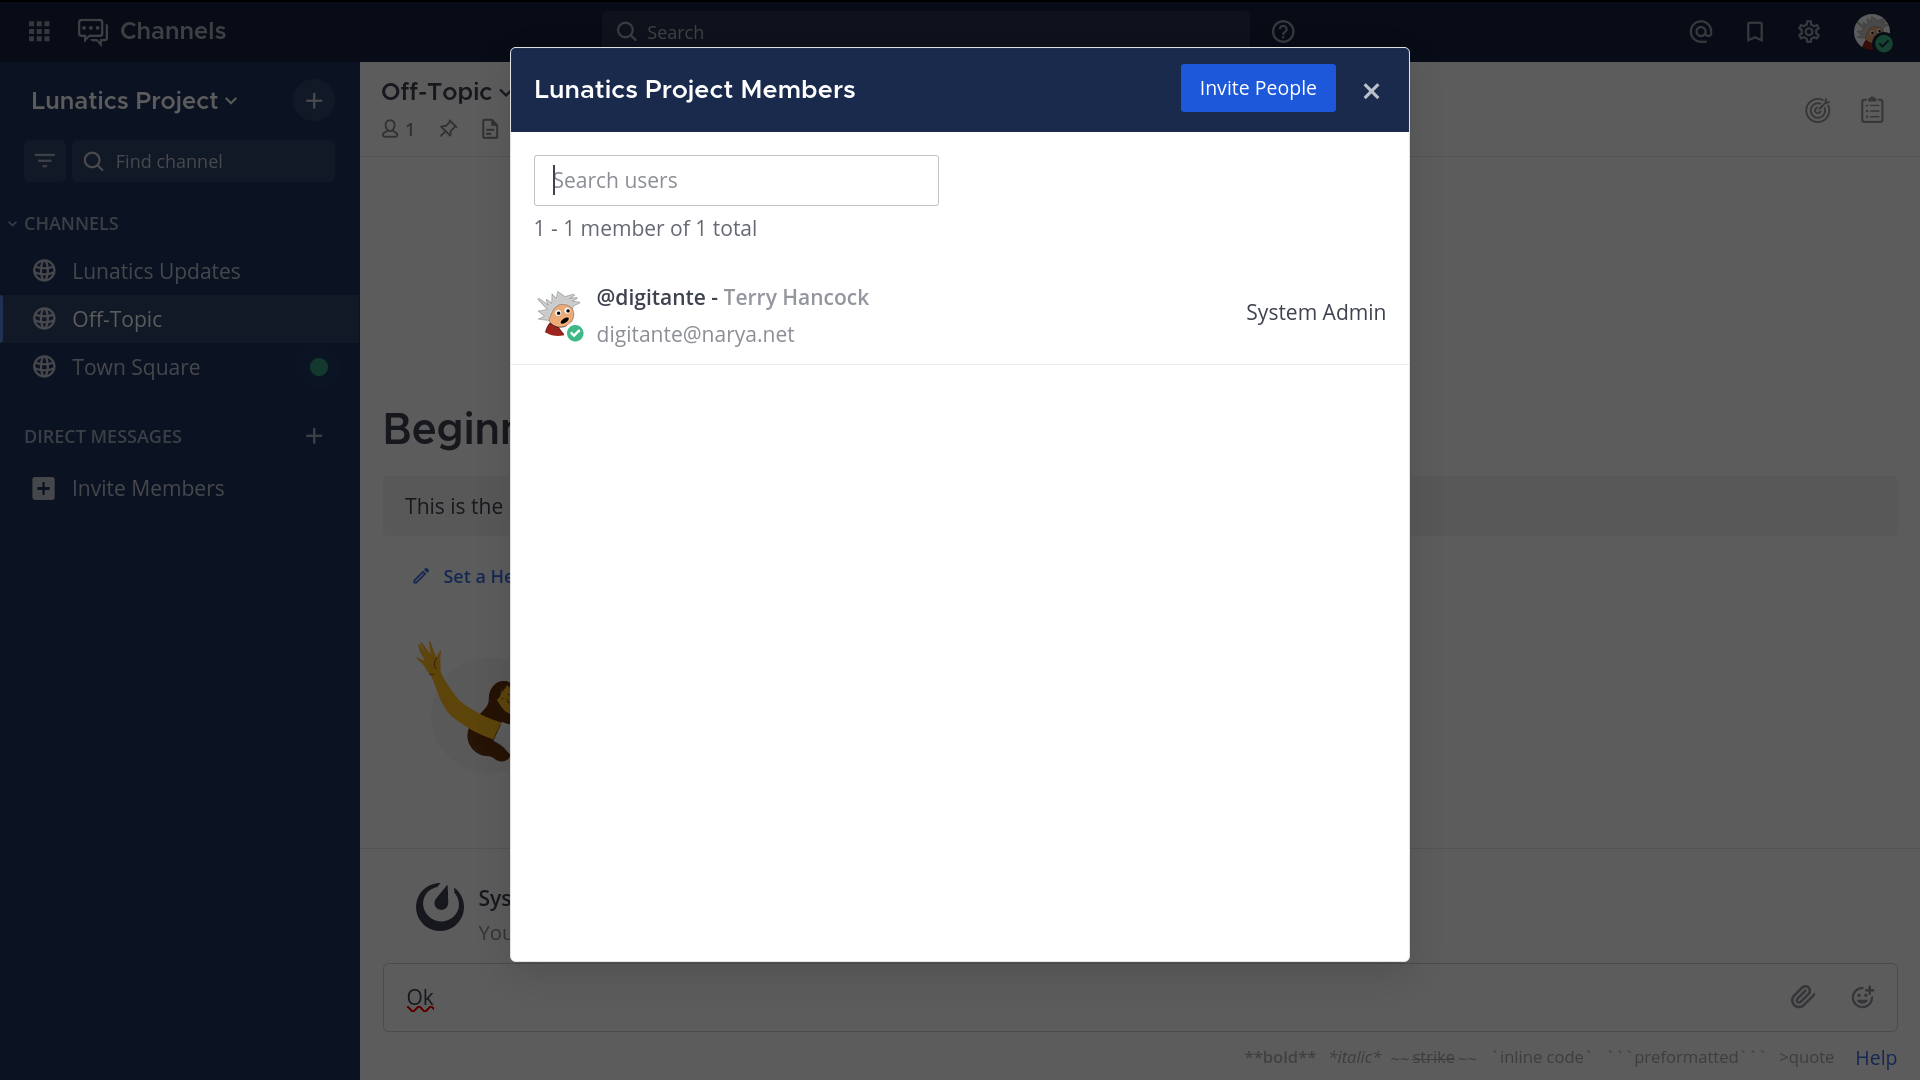Open the product switcher grid icon
Viewport: 1920px width, 1080px height.
click(x=39, y=31)
